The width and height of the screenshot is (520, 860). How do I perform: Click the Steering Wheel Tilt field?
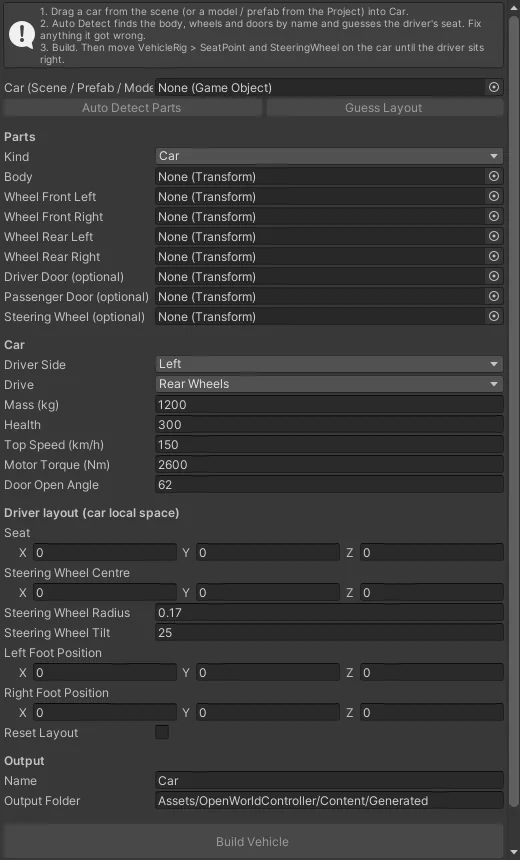tap(329, 632)
